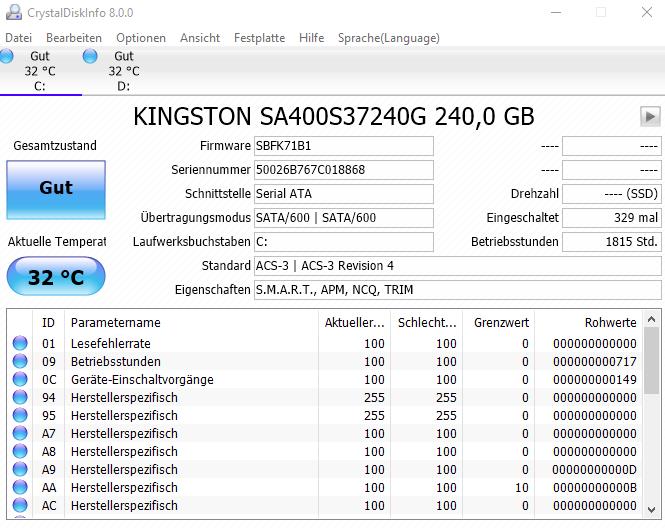Click the 32 °C temperature button

pos(56,276)
